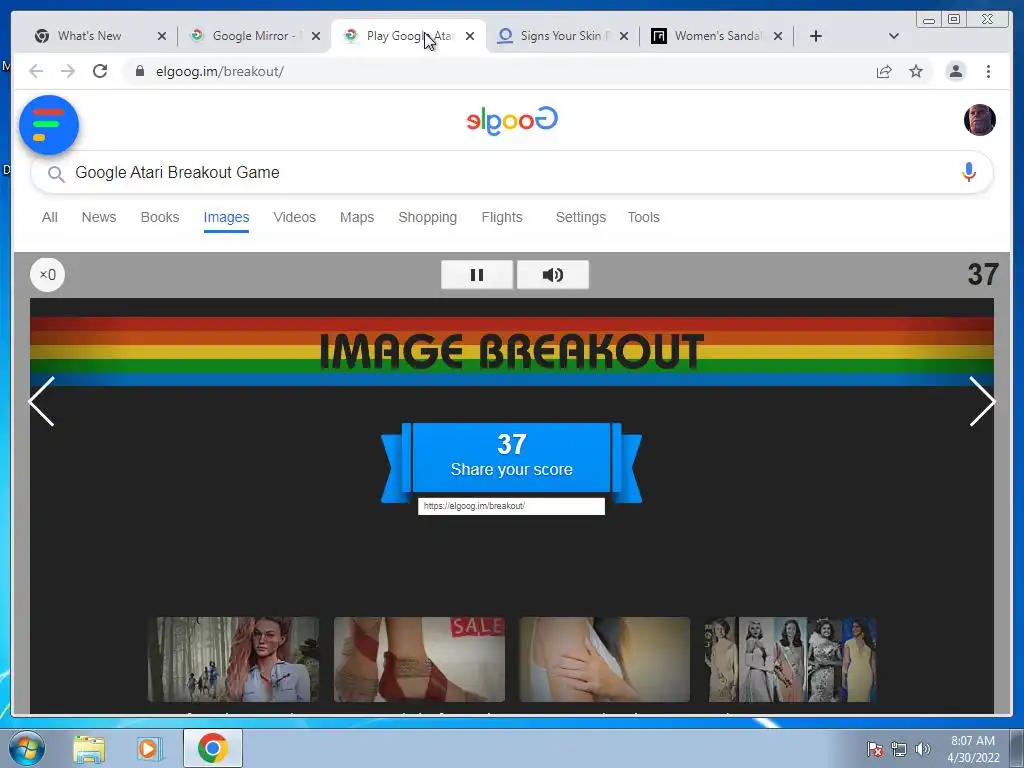1024x768 pixels.
Task: Open the women in gowns thumbnail
Action: tap(790, 660)
